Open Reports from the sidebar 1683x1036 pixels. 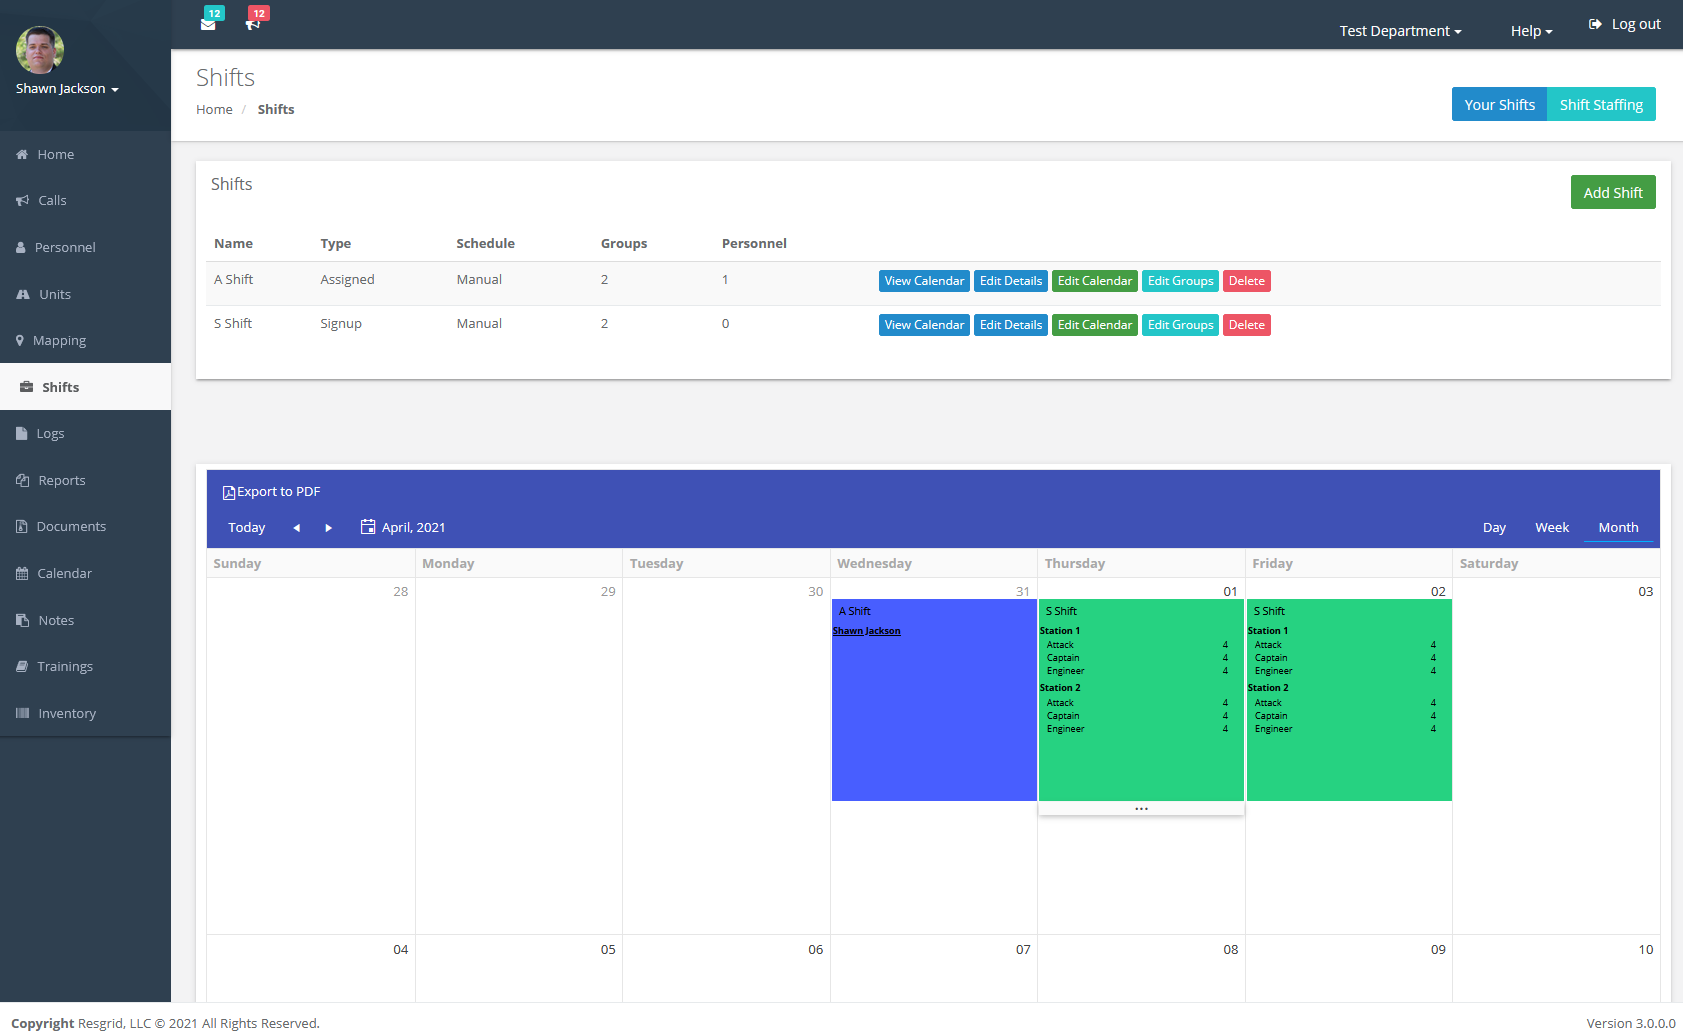[x=60, y=480]
